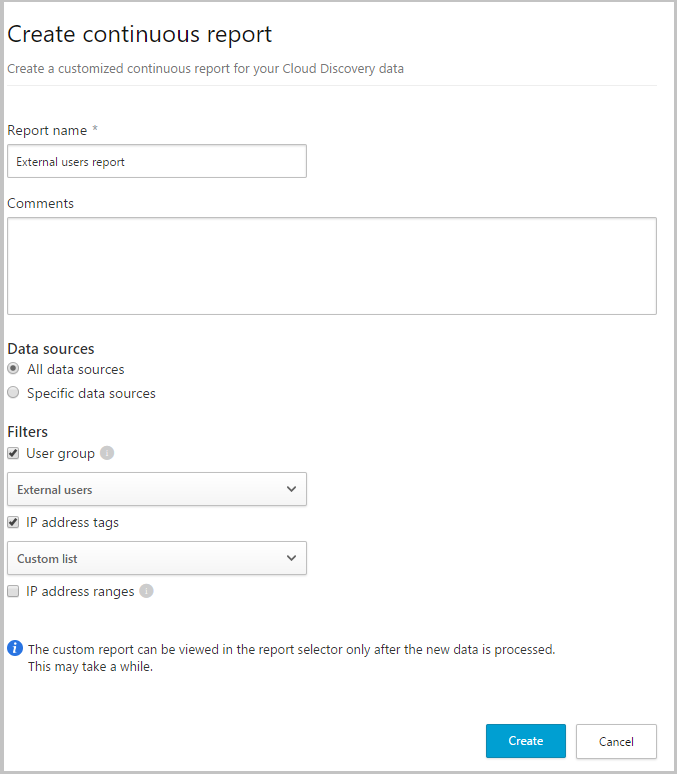Uncheck the User group checkbox
This screenshot has width=677, height=774.
(x=14, y=453)
